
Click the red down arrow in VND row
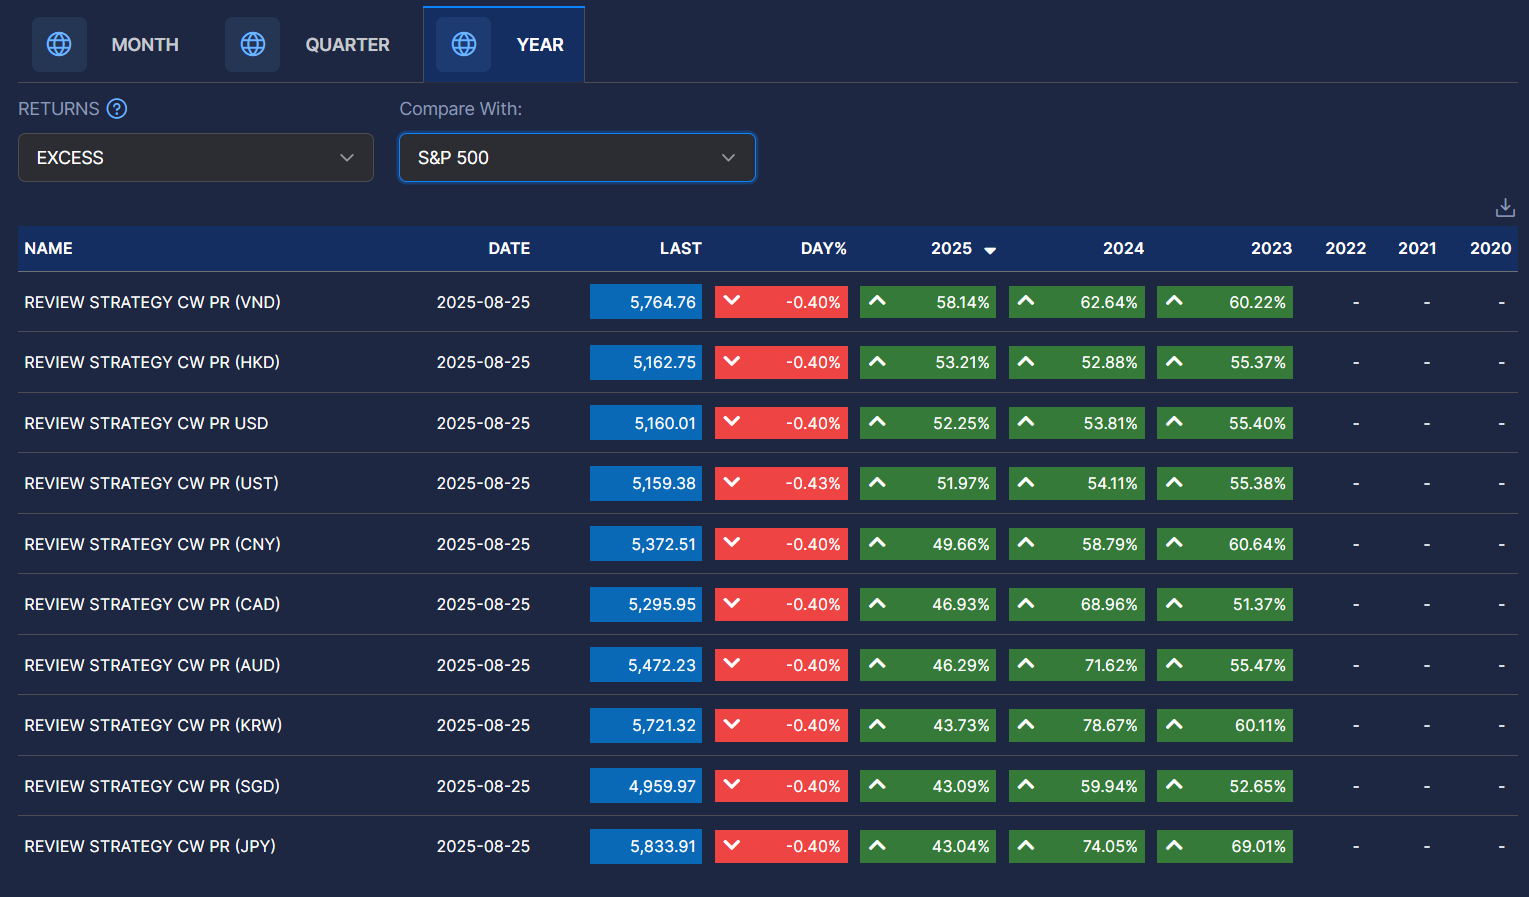pos(732,301)
